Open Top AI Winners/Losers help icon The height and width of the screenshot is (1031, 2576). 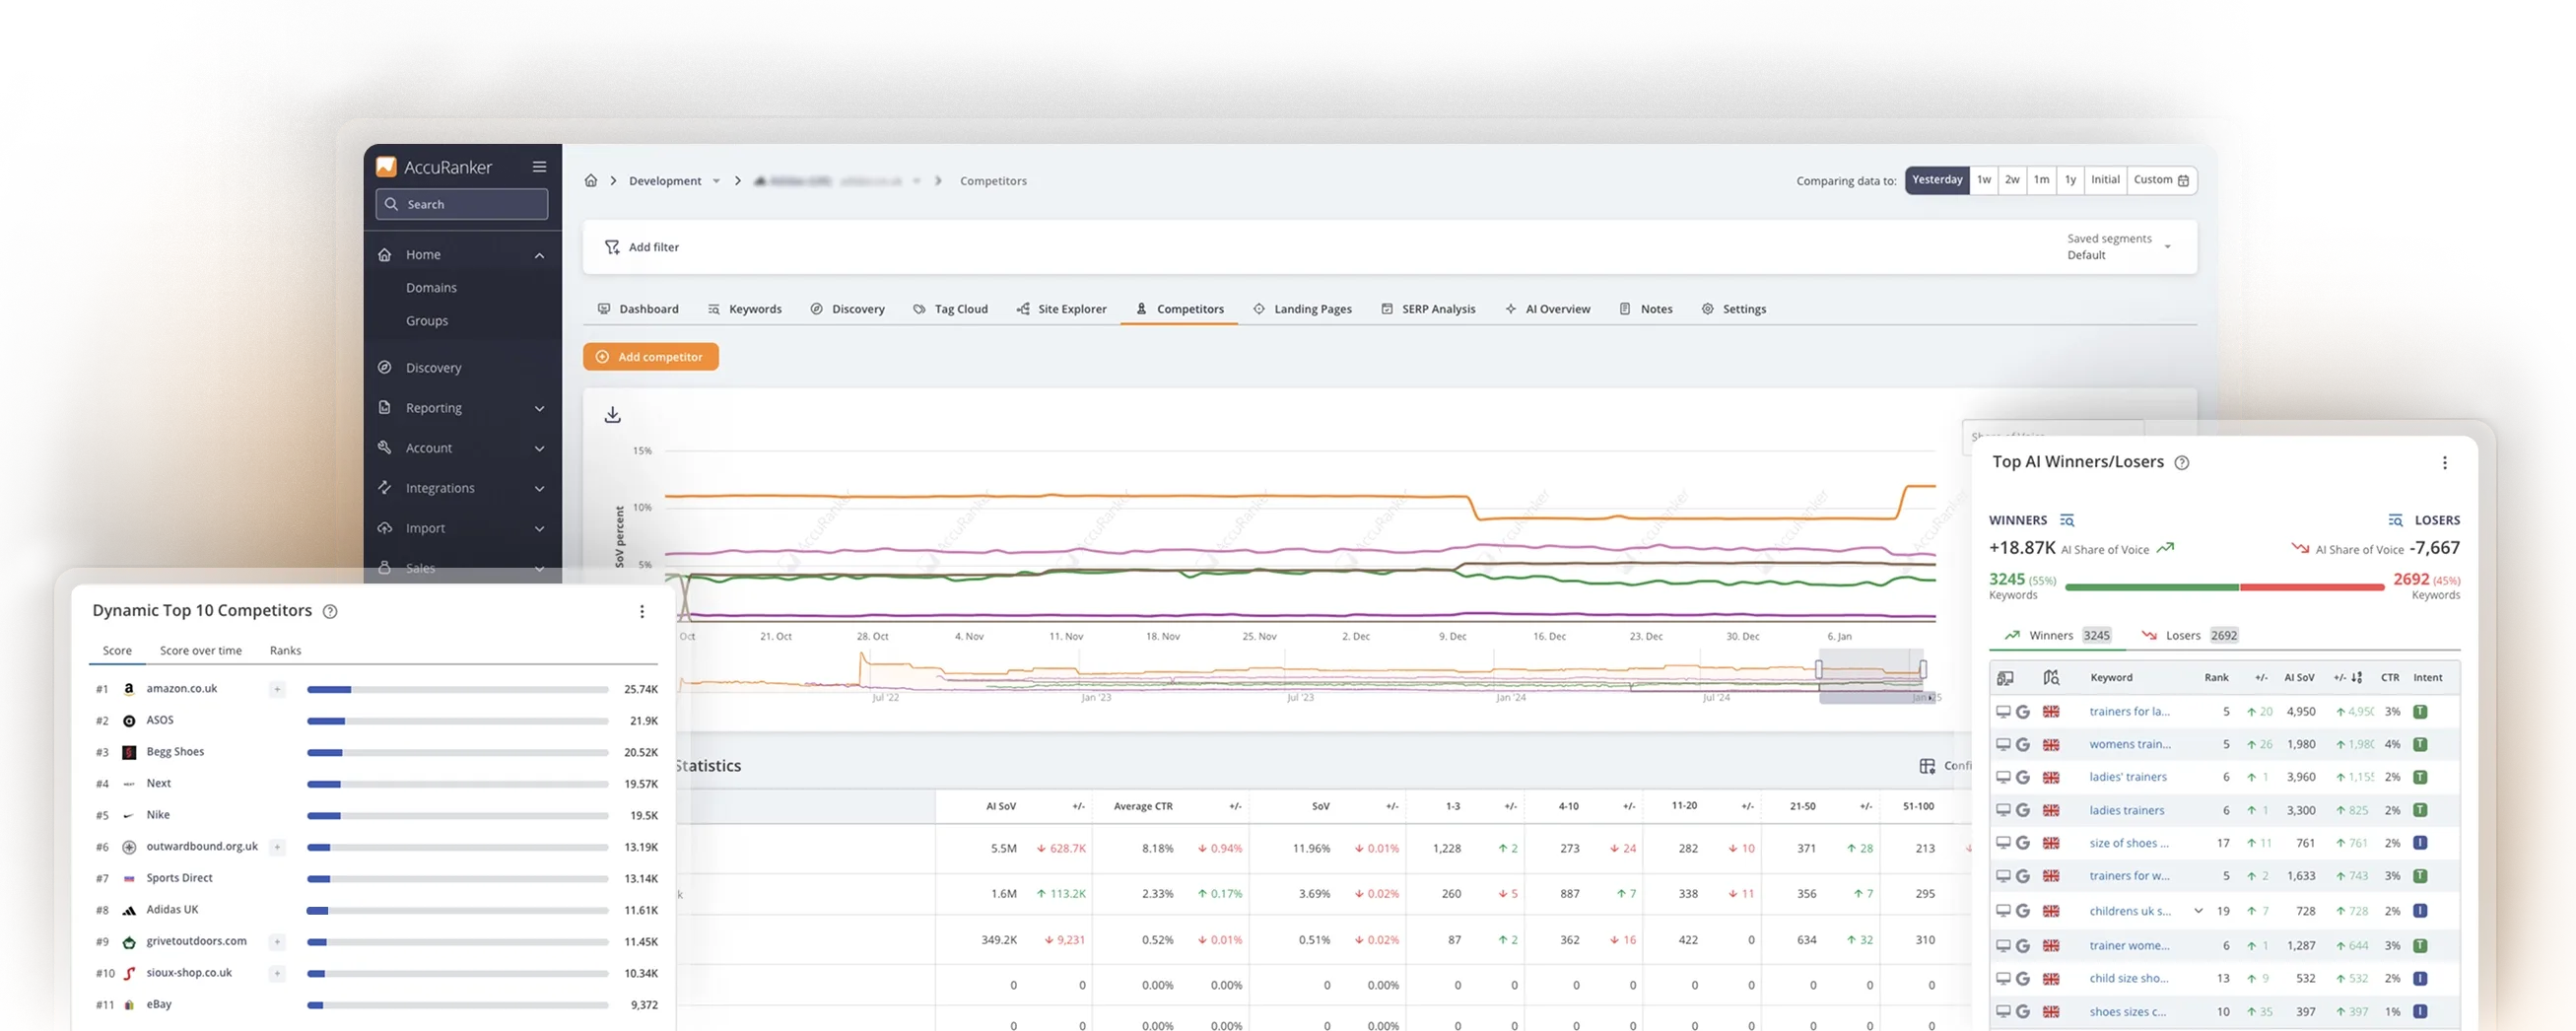2182,462
